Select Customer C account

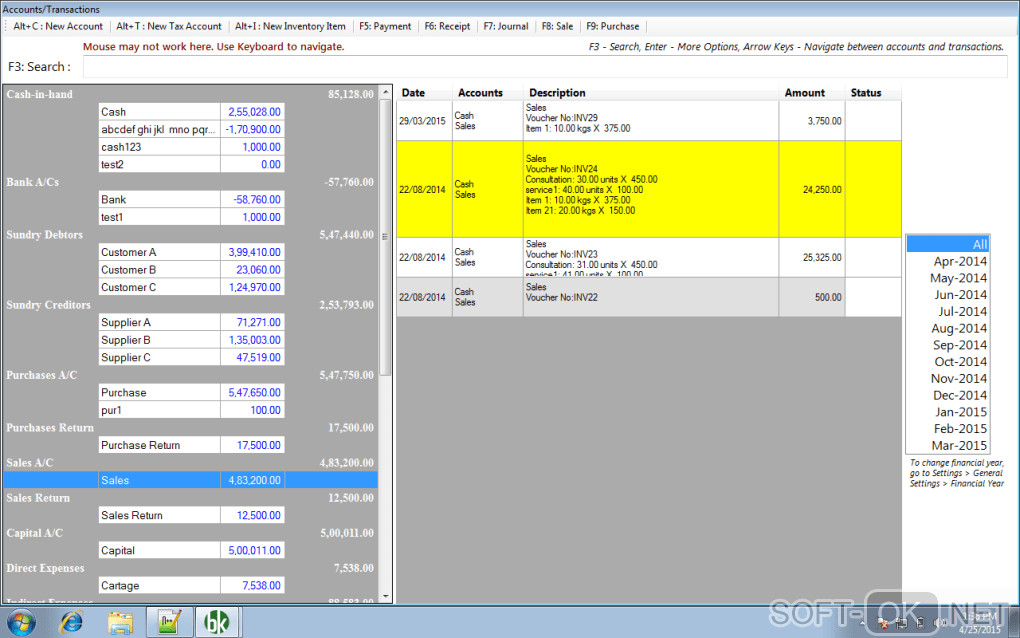(191, 287)
